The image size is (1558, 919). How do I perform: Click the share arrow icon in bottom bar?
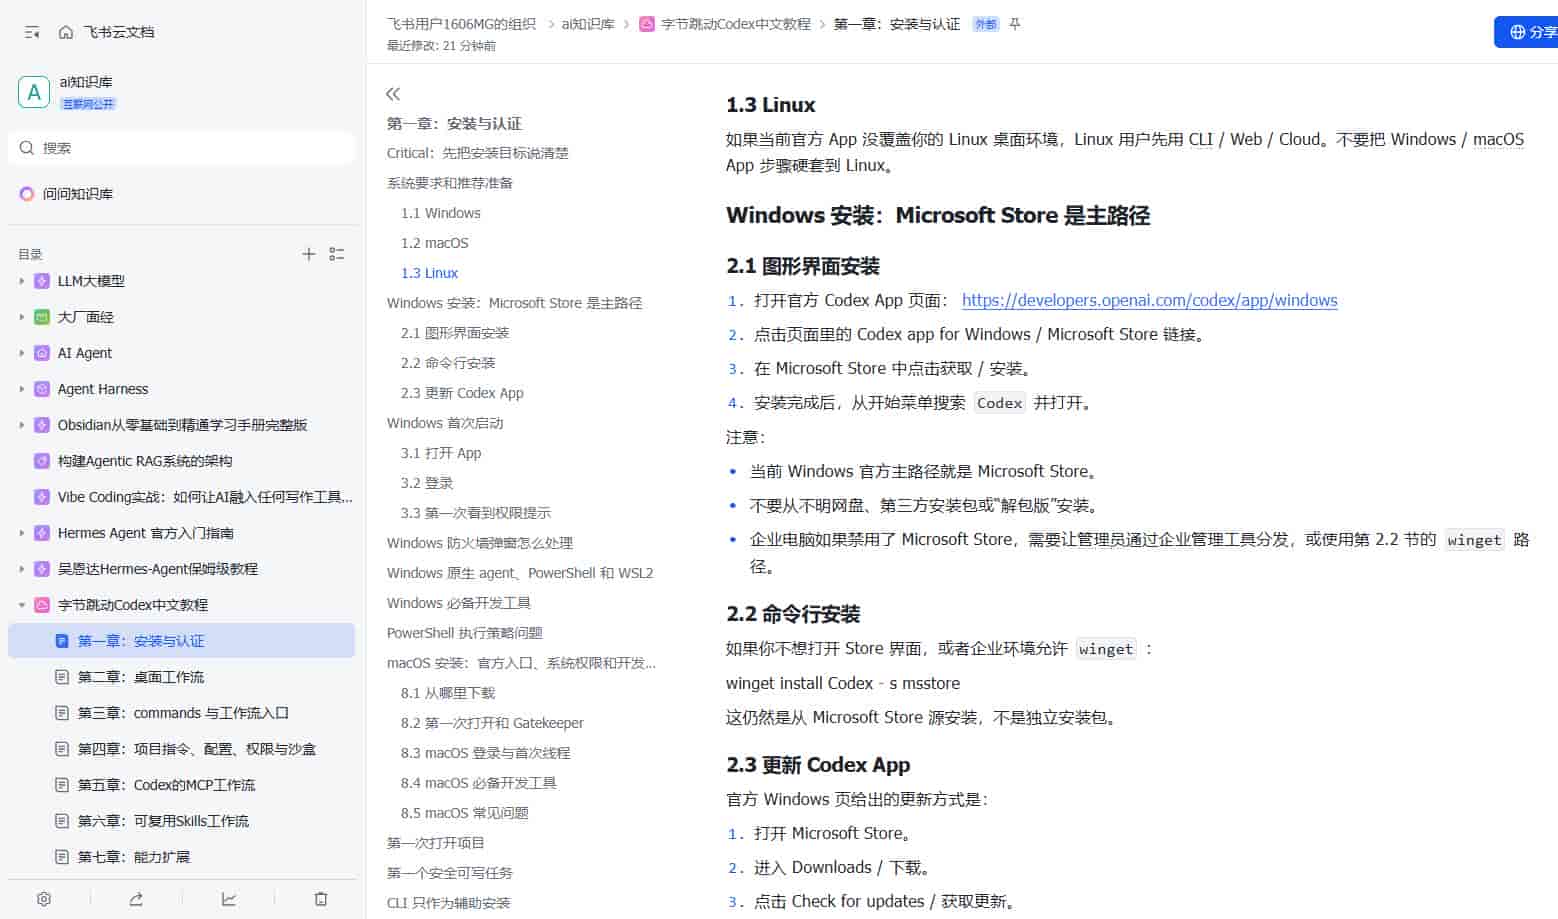[136, 899]
